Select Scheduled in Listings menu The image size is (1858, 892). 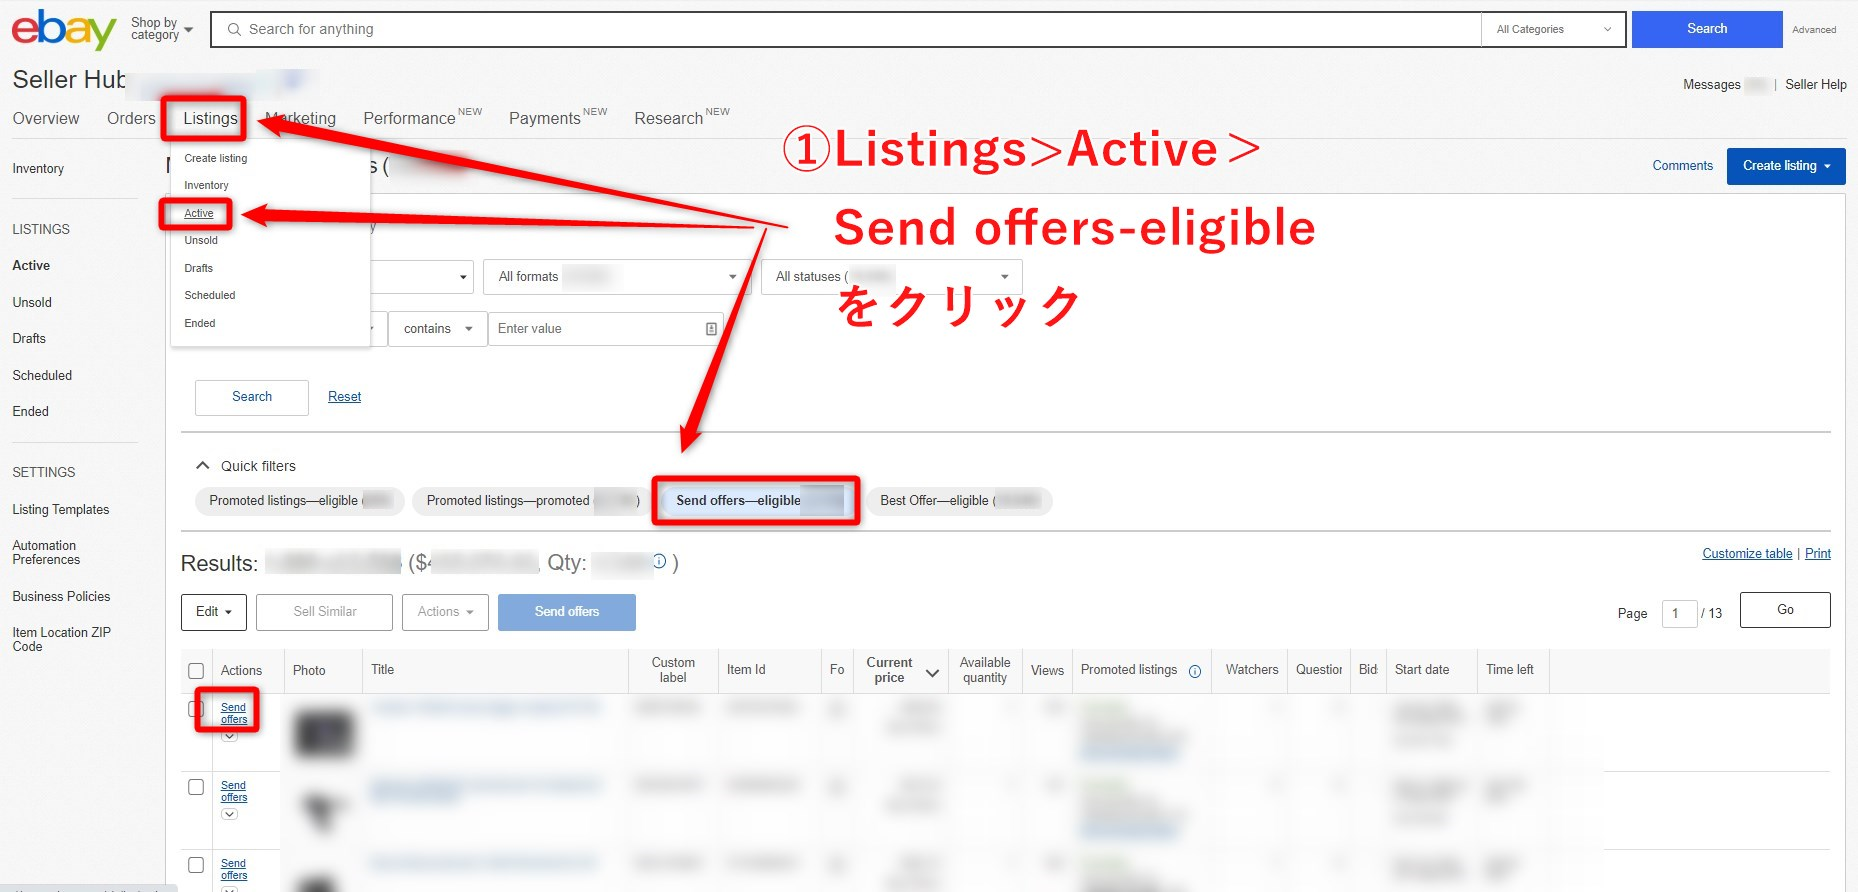point(209,295)
